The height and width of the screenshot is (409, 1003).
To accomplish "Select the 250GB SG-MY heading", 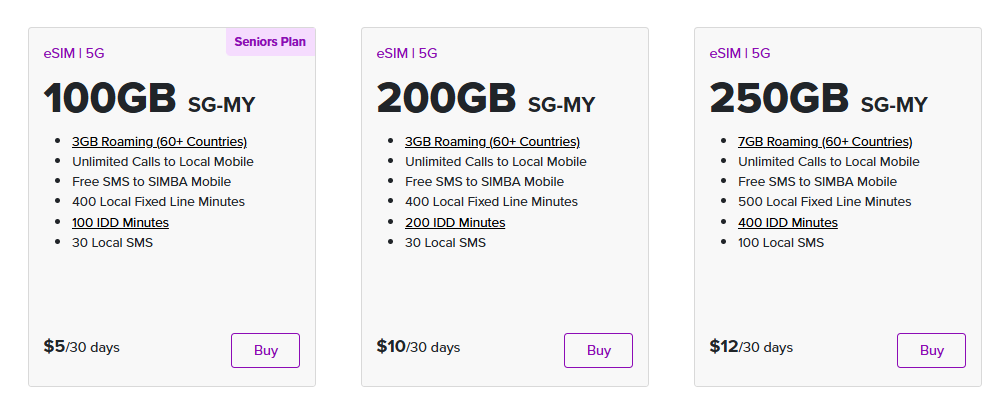I will click(819, 99).
